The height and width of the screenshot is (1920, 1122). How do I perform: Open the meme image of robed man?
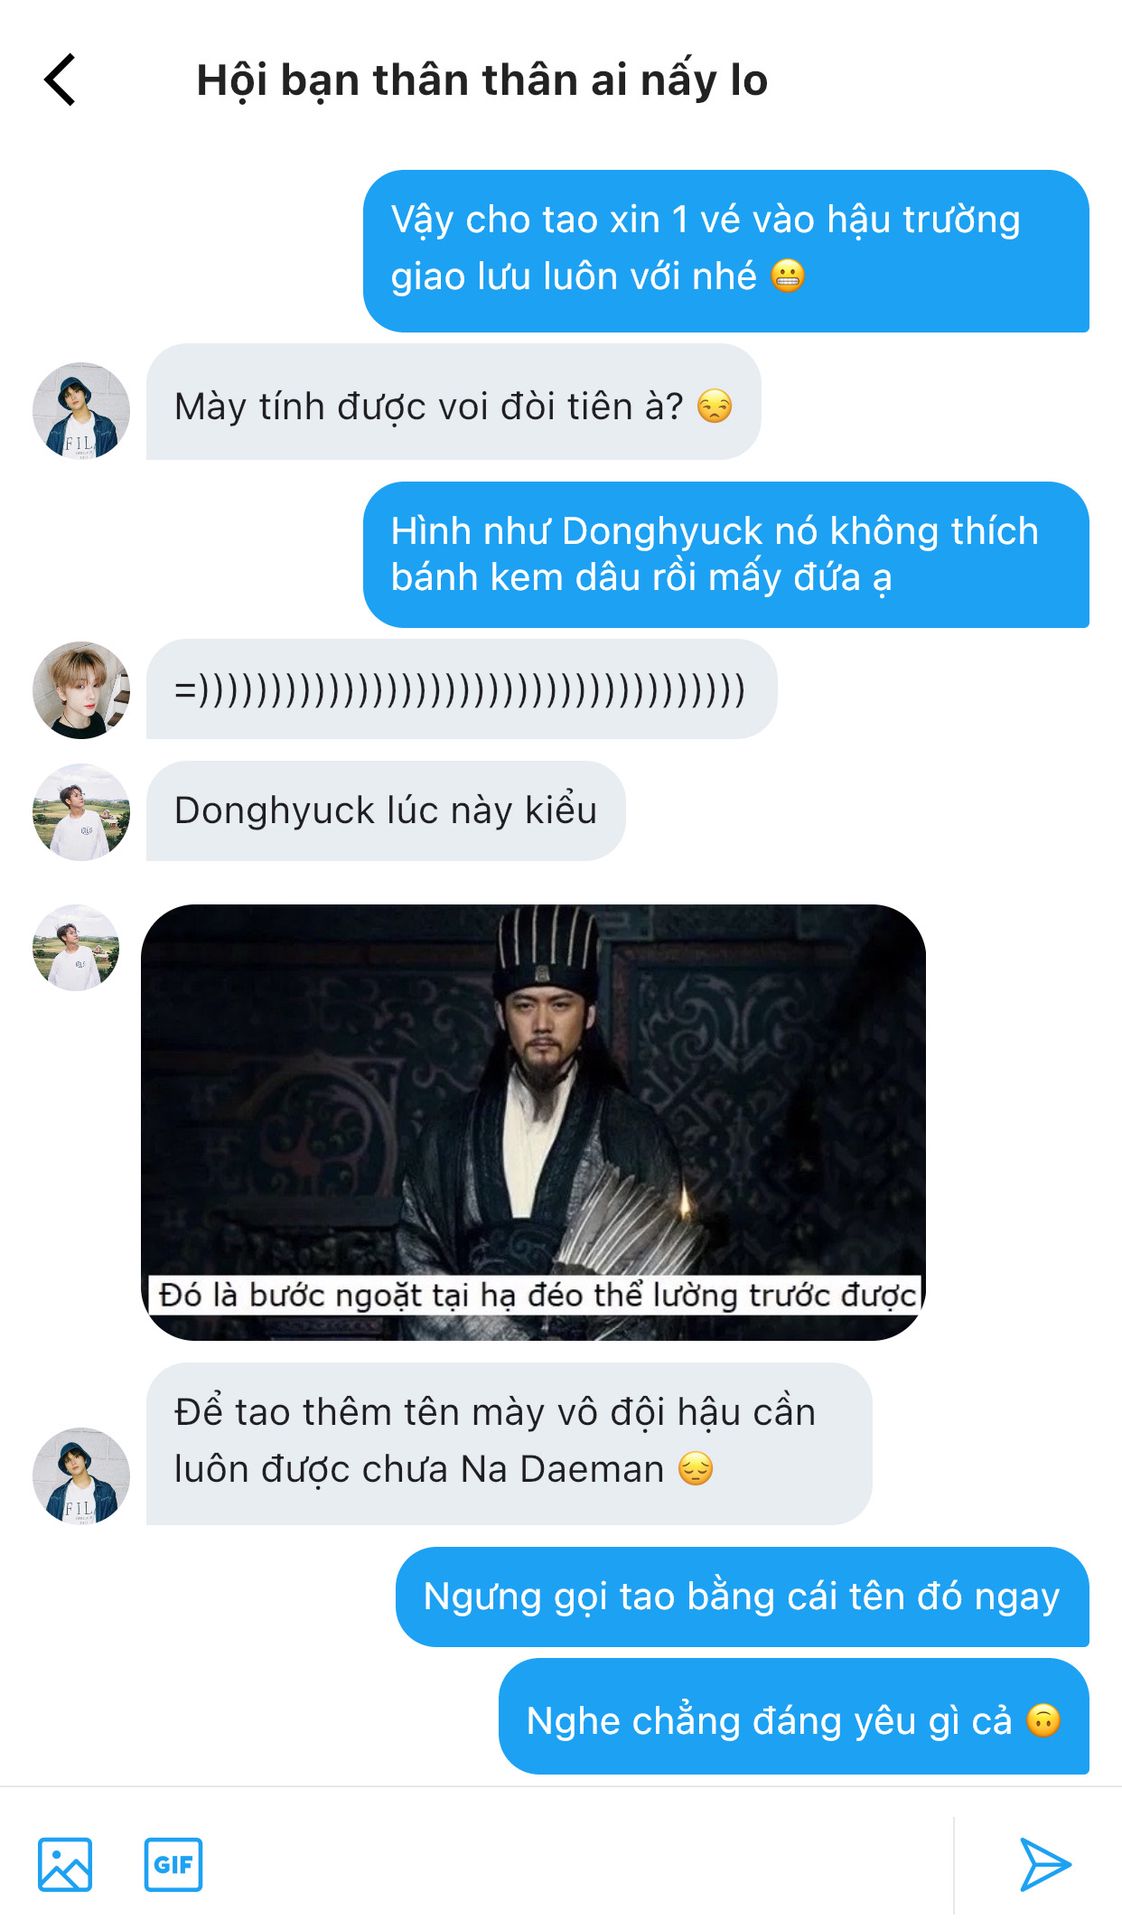(534, 1122)
